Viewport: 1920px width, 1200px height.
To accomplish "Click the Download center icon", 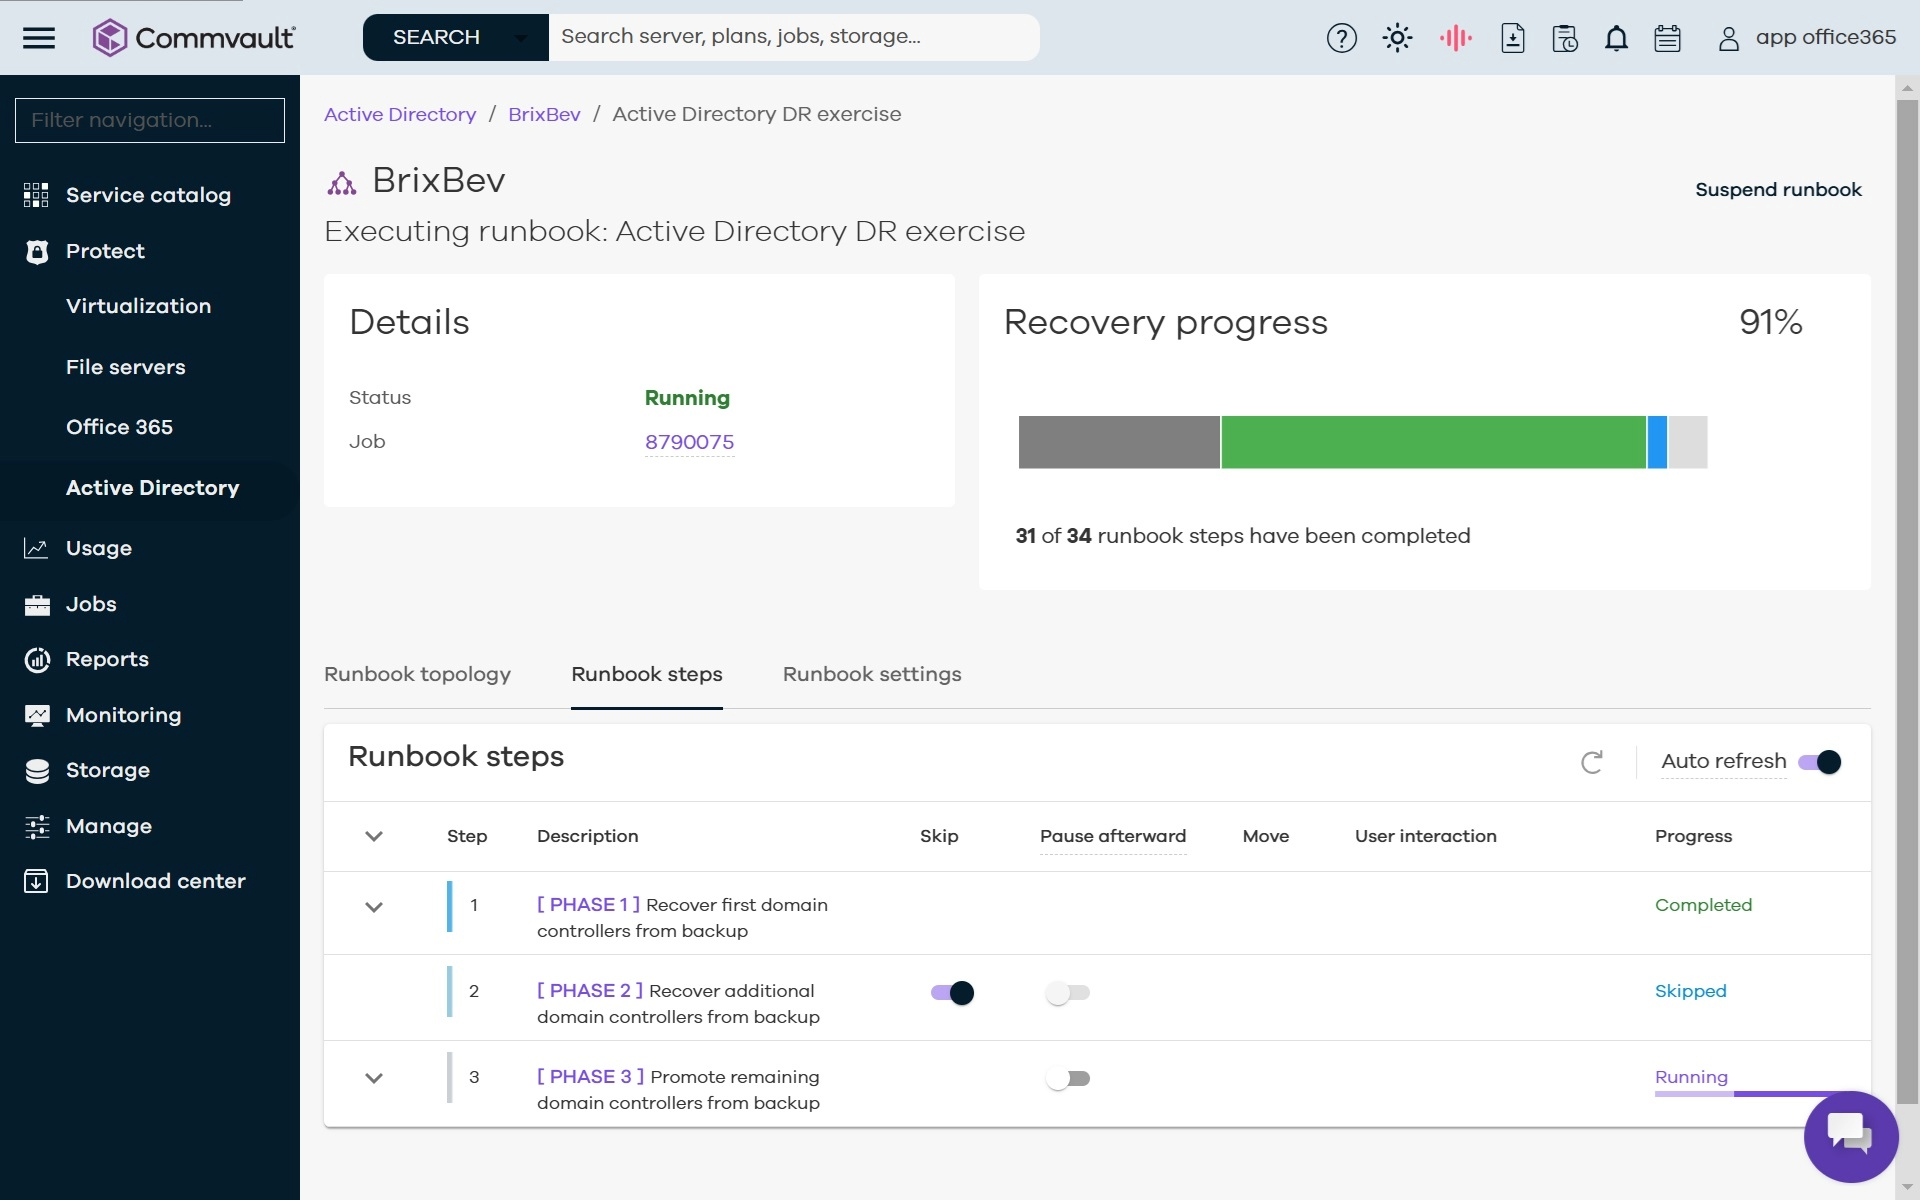I will click(x=36, y=881).
